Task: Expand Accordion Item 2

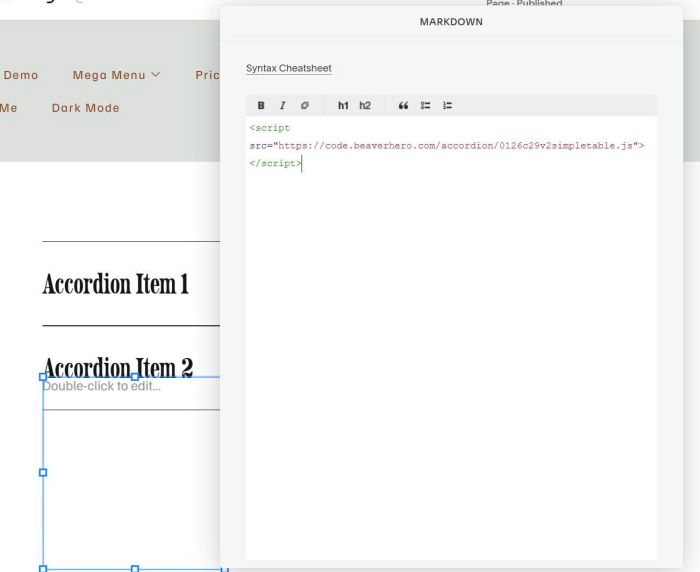Action: (117, 366)
